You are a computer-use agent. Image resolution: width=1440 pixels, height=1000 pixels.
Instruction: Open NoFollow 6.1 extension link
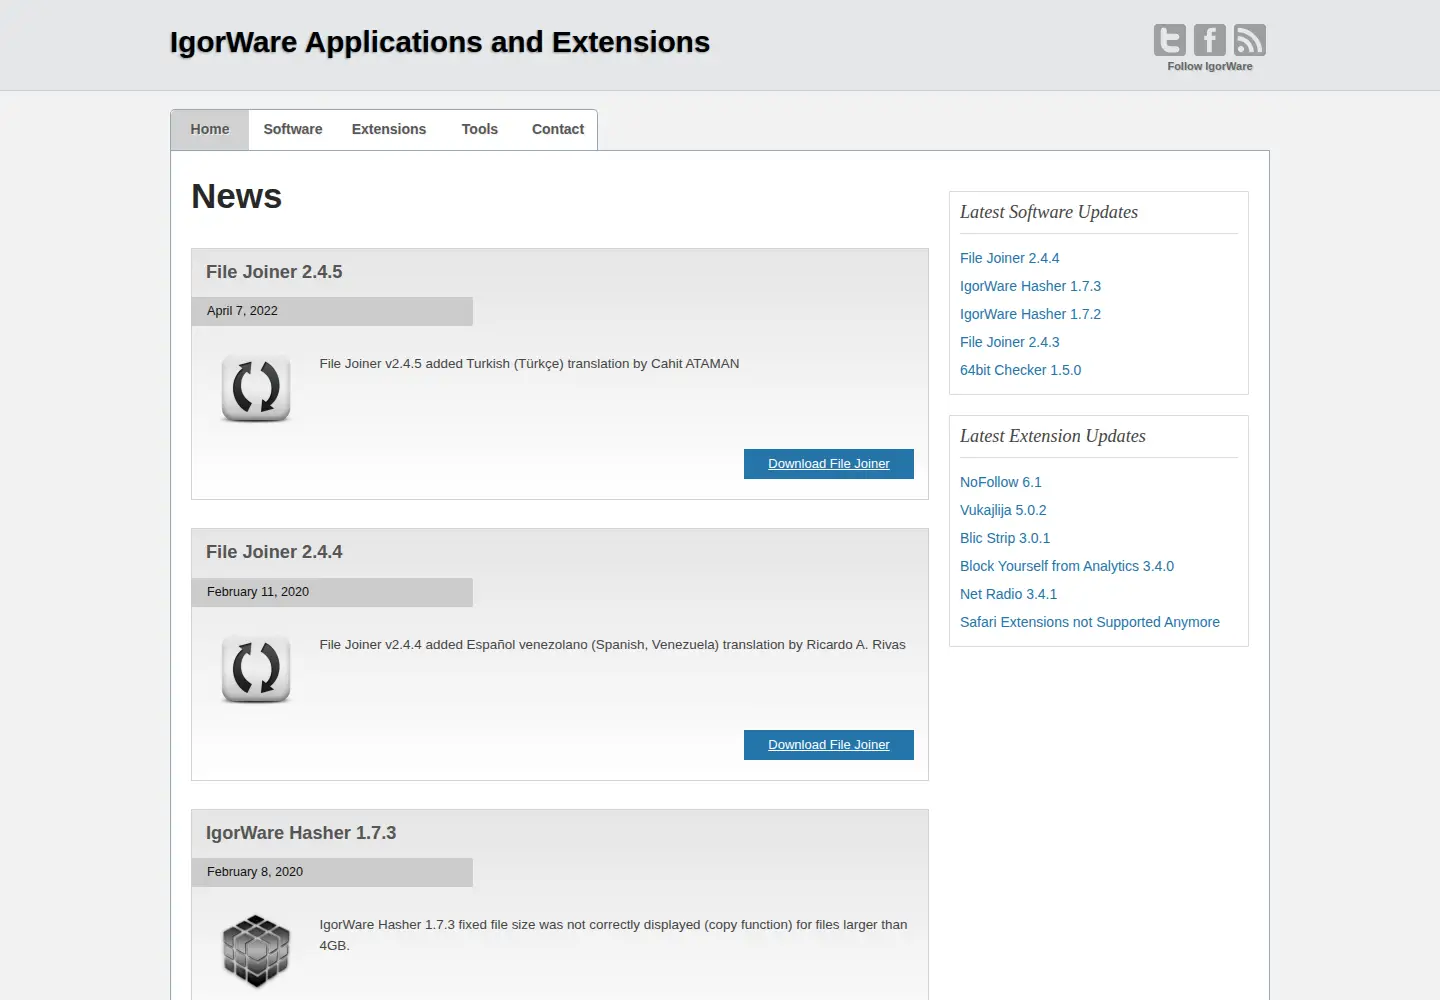click(1000, 482)
